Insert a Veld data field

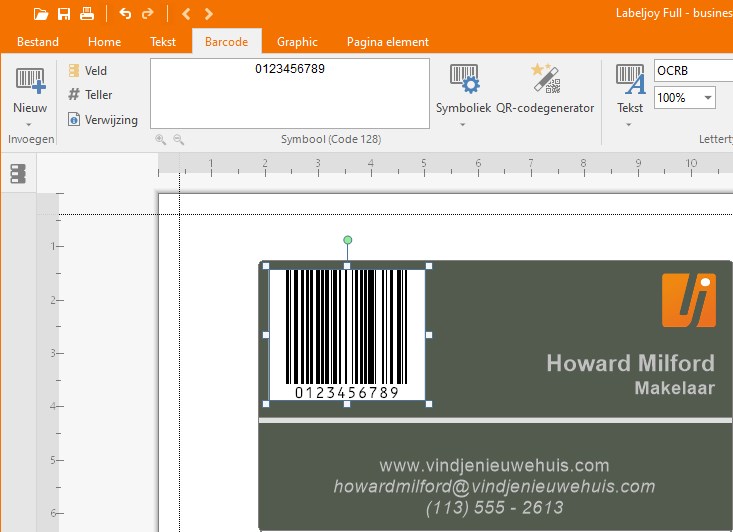[87, 71]
